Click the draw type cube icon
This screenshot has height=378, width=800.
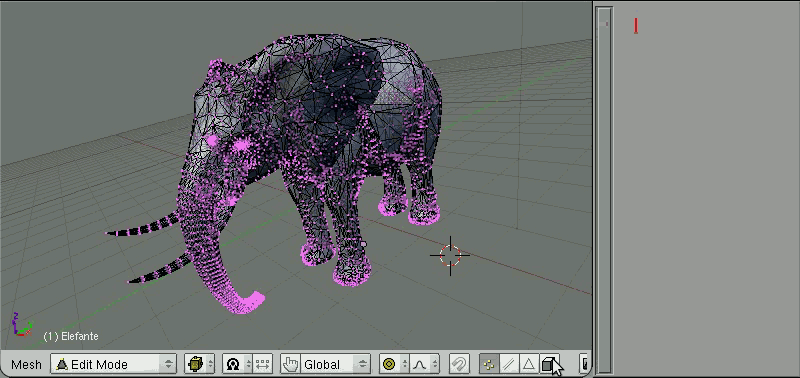[196, 364]
